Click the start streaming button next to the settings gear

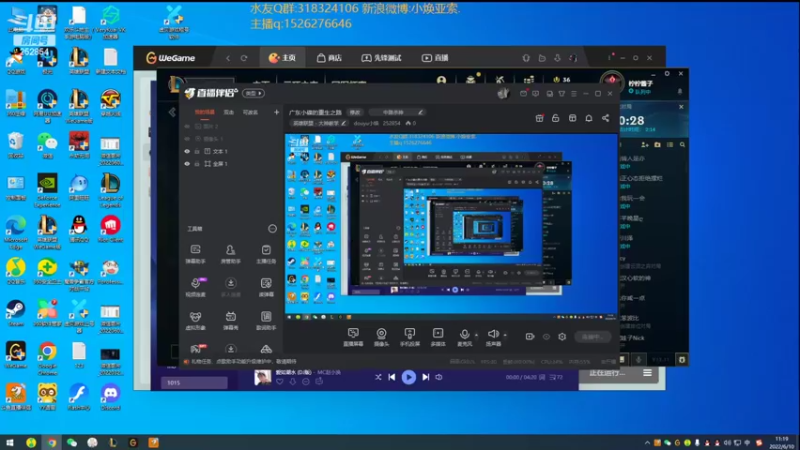[592, 337]
